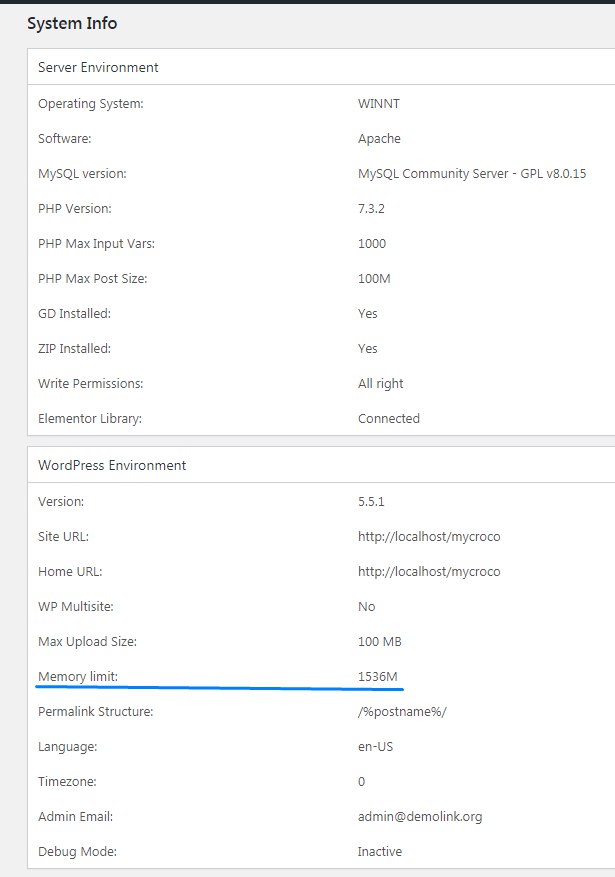This screenshot has height=877, width=615.
Task: Select the MySQL Community Server version text
Action: click(x=472, y=174)
